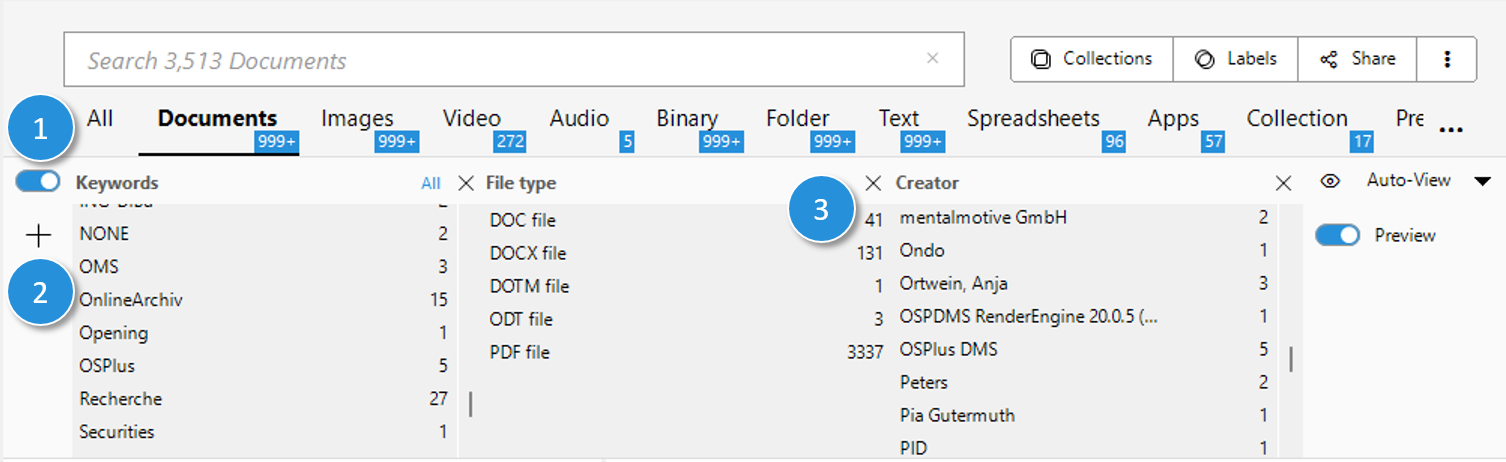The width and height of the screenshot is (1506, 462).
Task: Open the Spreadsheets tab
Action: [1033, 119]
